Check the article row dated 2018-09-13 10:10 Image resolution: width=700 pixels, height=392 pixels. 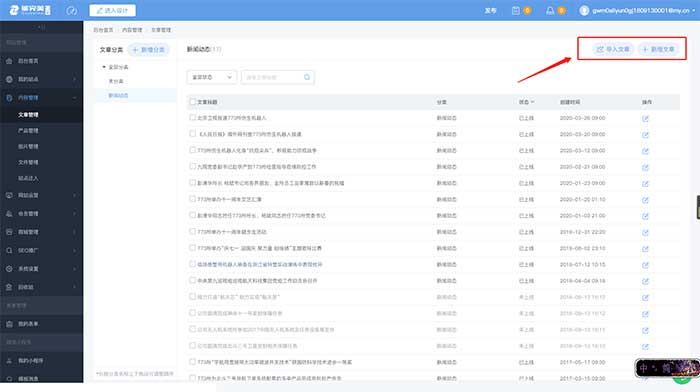pyautogui.click(x=192, y=346)
